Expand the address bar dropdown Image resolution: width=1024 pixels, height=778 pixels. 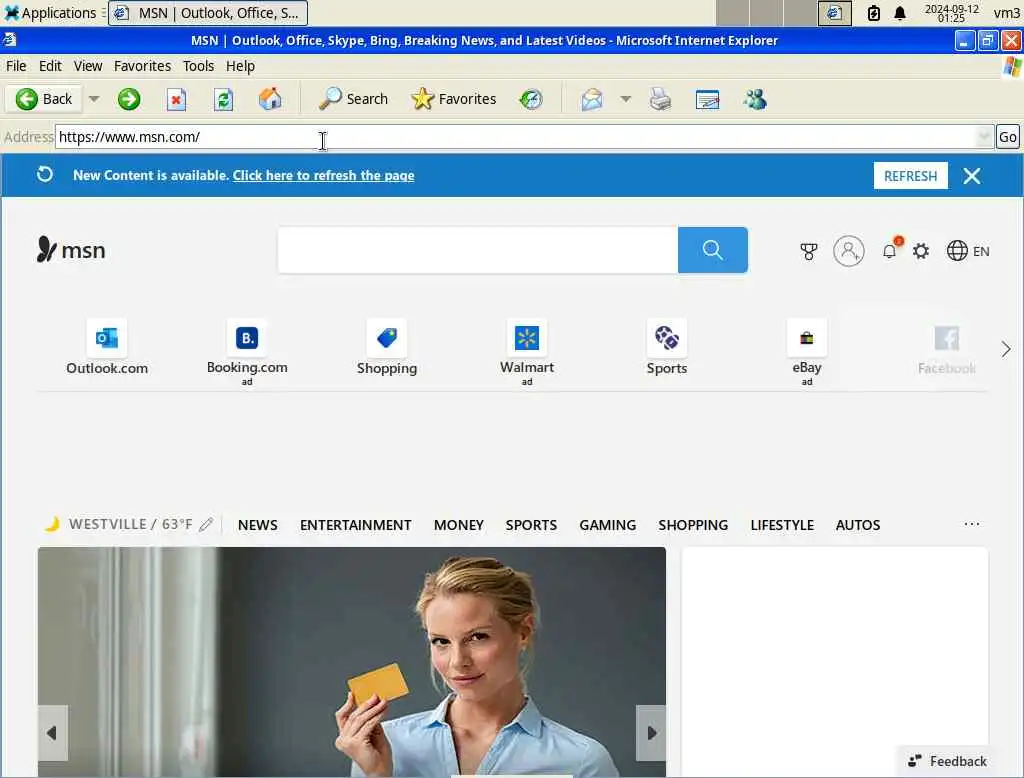pyautogui.click(x=984, y=137)
